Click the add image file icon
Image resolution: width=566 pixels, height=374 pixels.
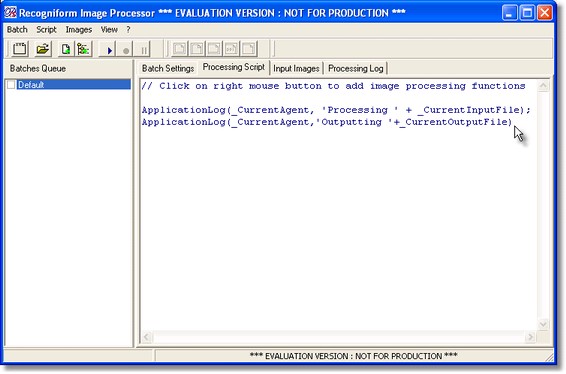tap(65, 49)
